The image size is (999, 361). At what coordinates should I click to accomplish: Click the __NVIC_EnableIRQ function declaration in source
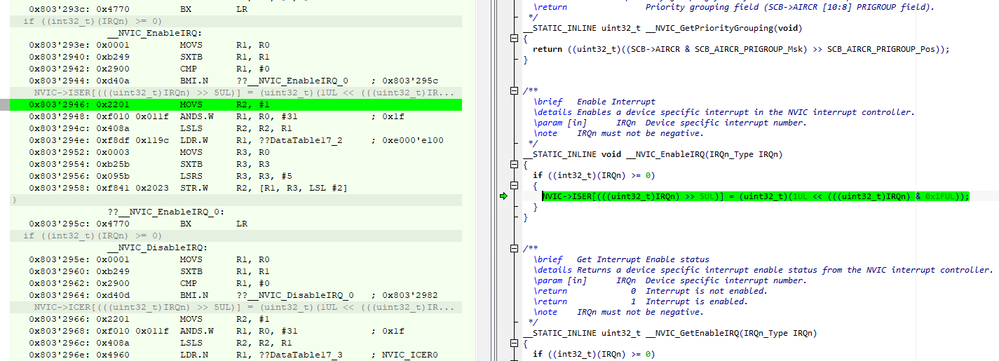(x=652, y=155)
